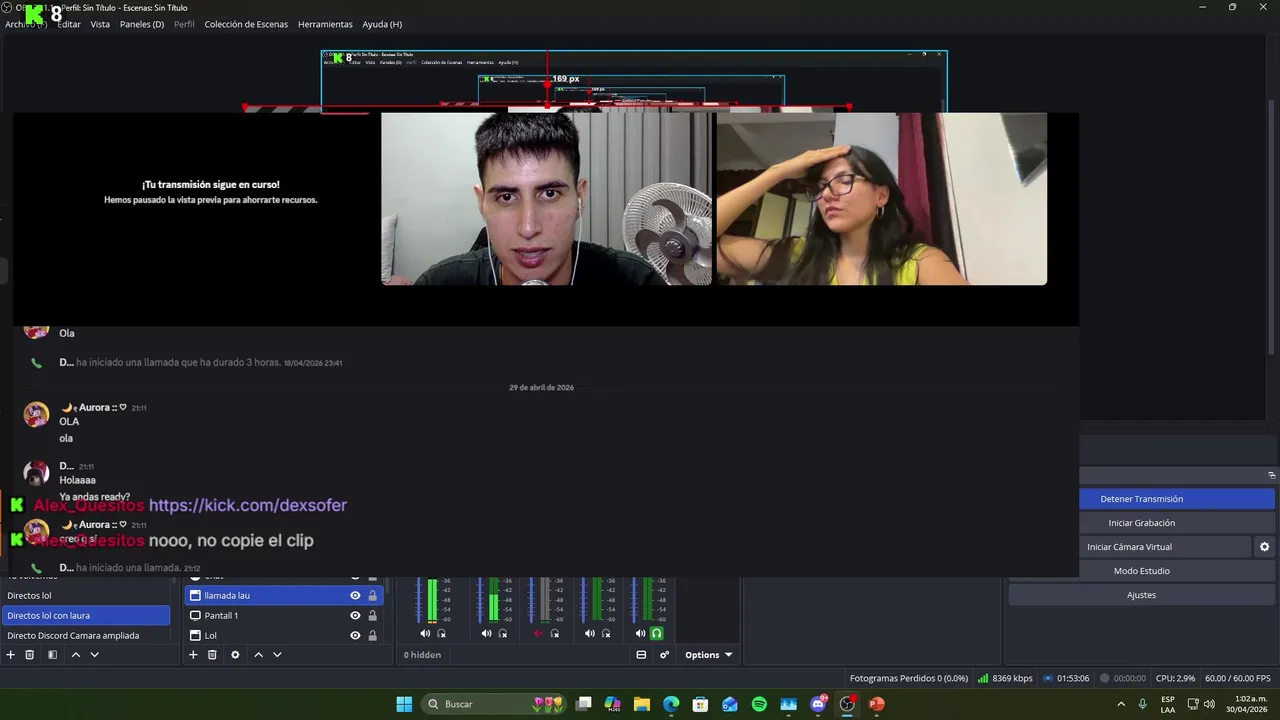This screenshot has width=1280, height=720.
Task: Hide the llamada lau source
Action: [x=355, y=595]
